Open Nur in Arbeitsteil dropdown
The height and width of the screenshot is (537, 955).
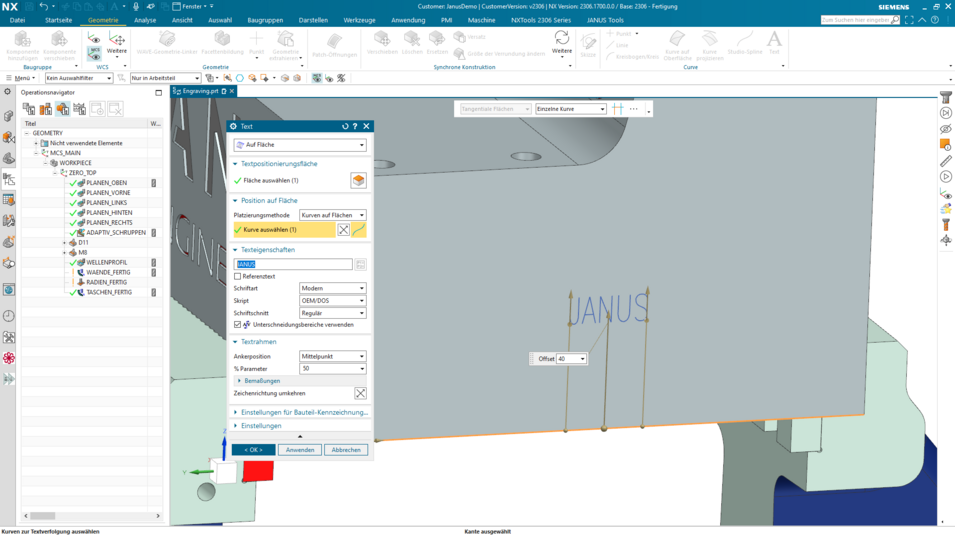[x=166, y=78]
